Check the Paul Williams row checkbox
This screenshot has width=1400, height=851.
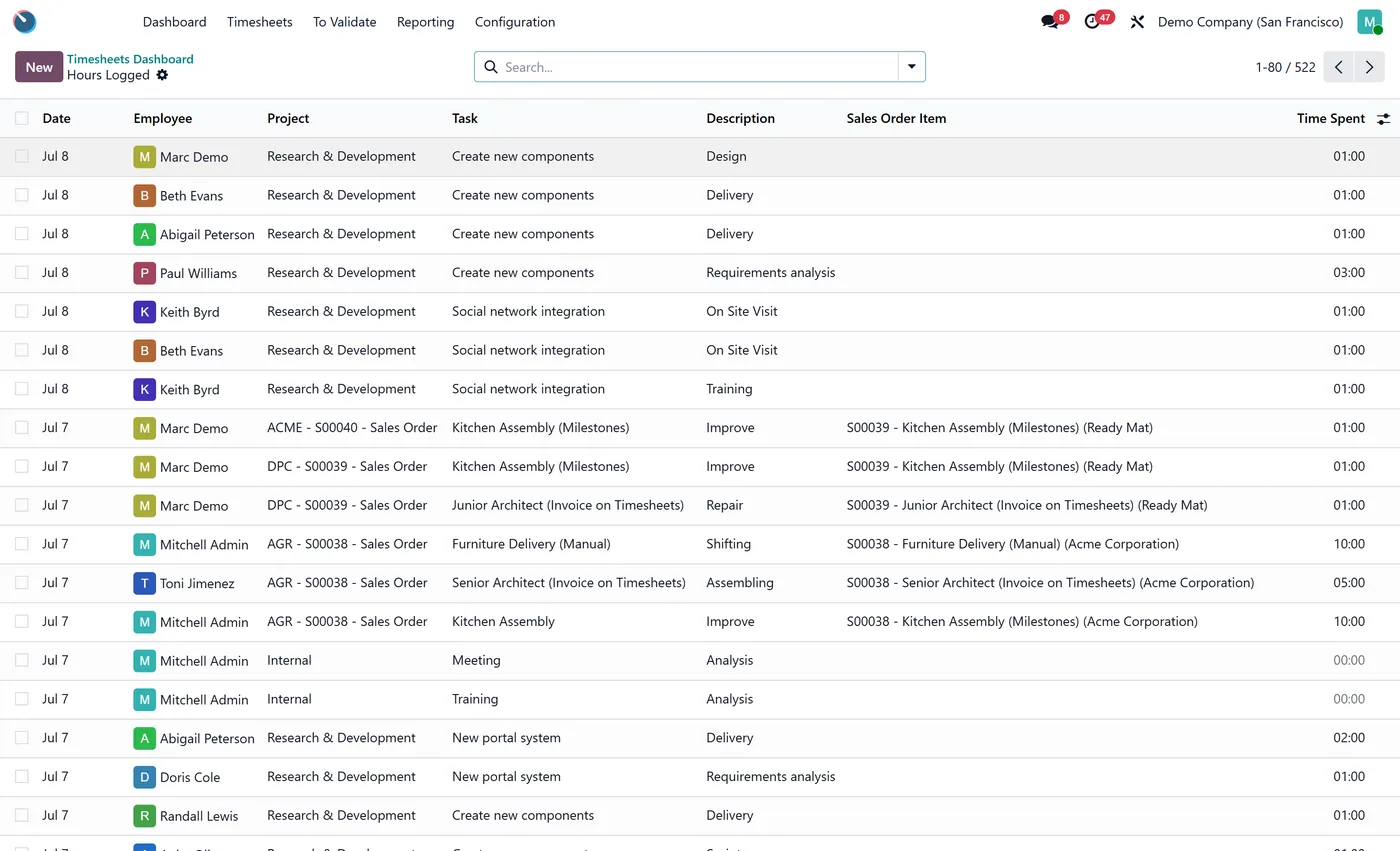pos(22,272)
